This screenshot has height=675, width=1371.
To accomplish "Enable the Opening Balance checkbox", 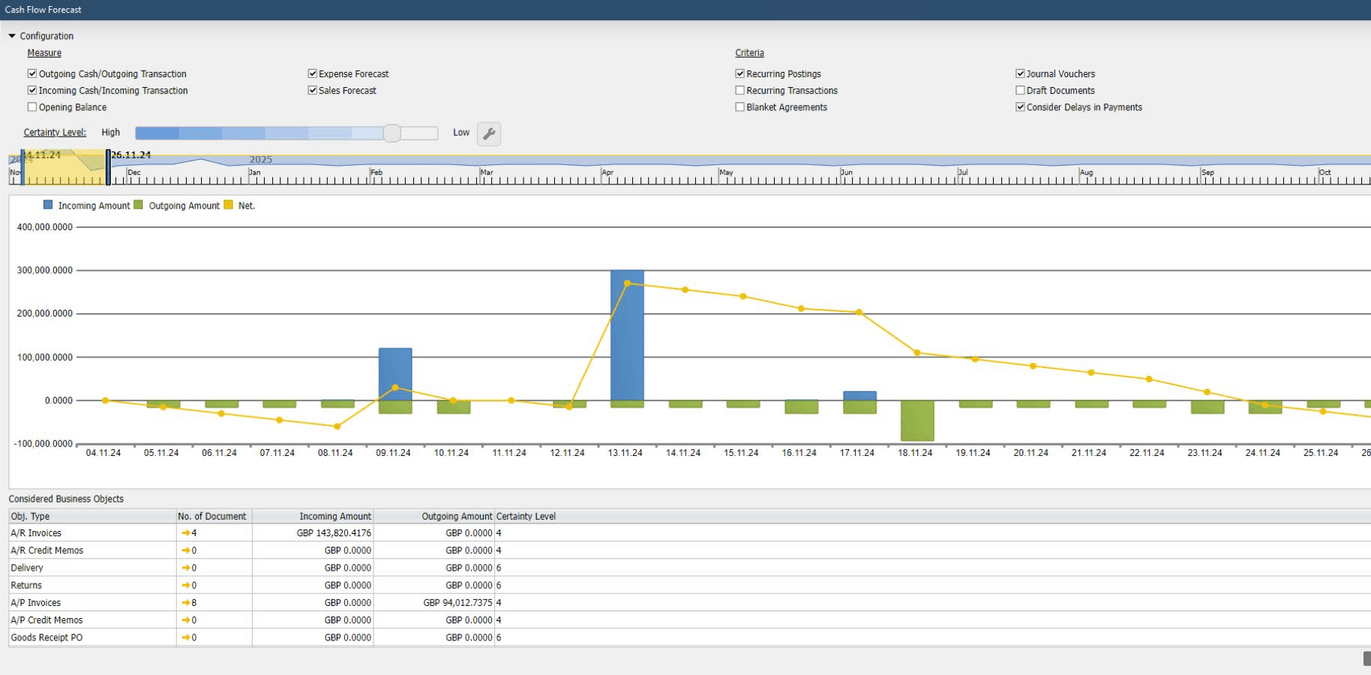I will [32, 107].
